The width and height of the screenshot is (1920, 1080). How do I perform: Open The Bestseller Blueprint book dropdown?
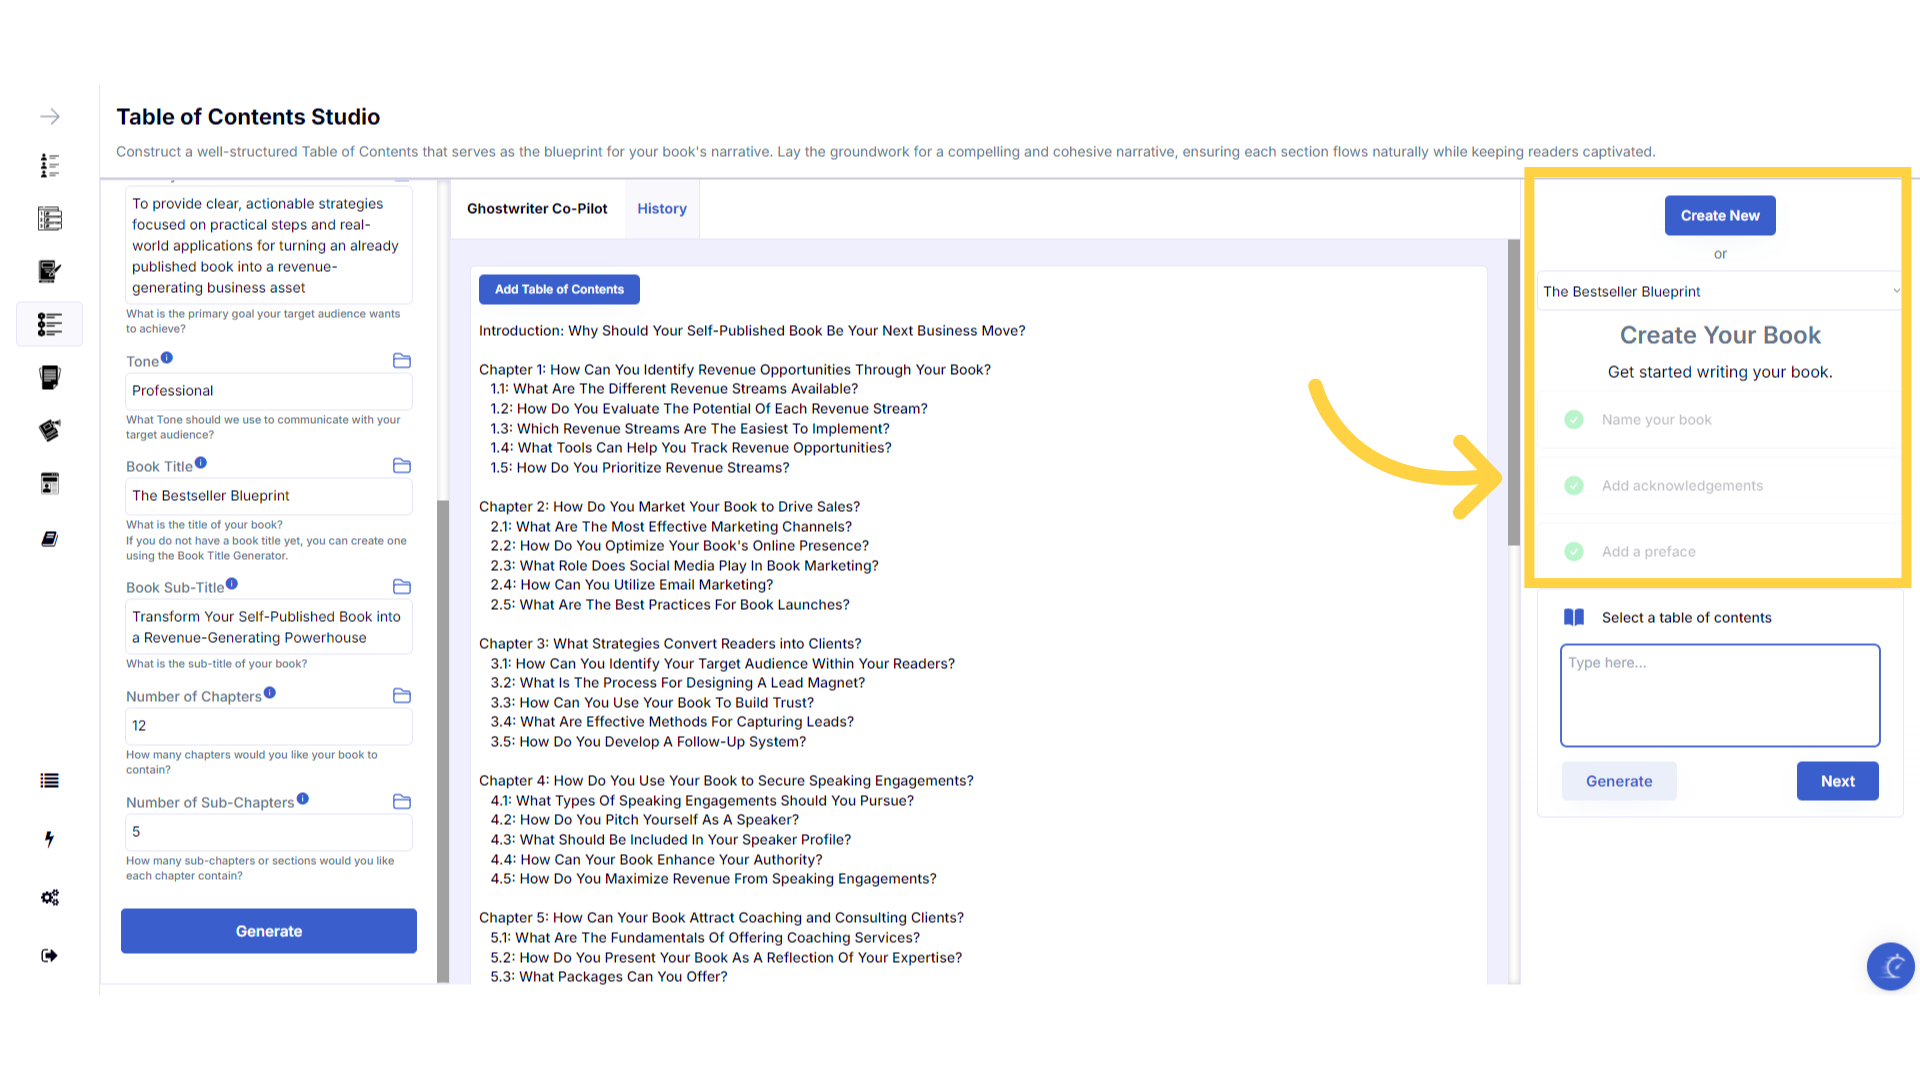(1720, 291)
